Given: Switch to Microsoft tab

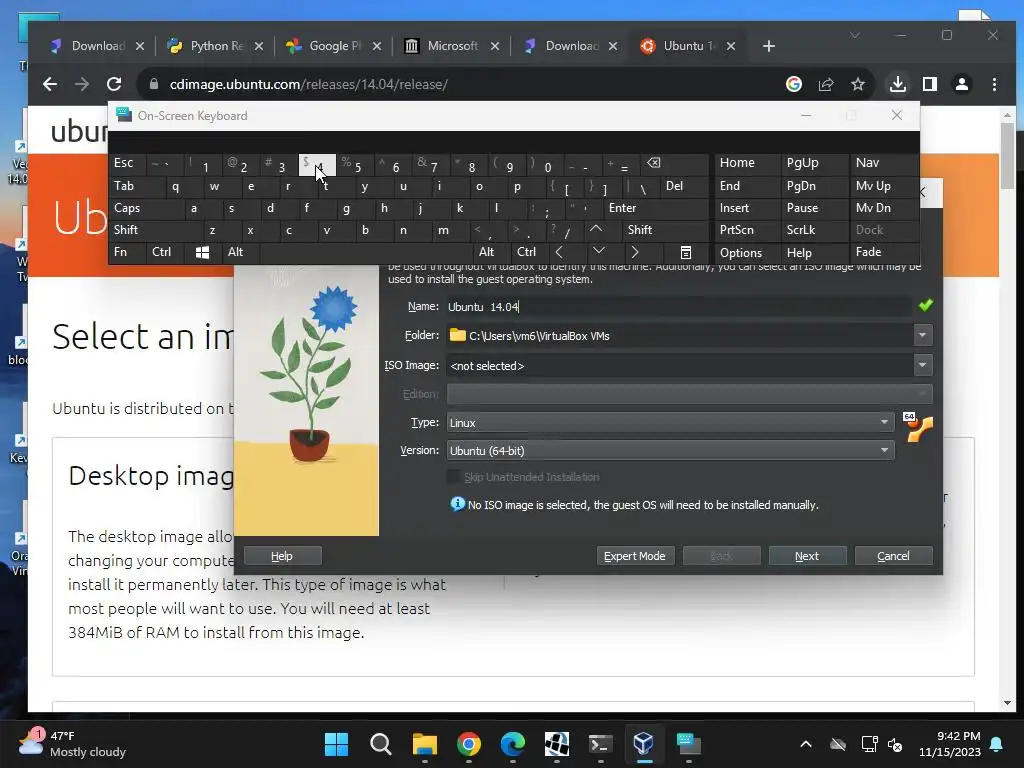Looking at the screenshot, I should click(x=452, y=46).
